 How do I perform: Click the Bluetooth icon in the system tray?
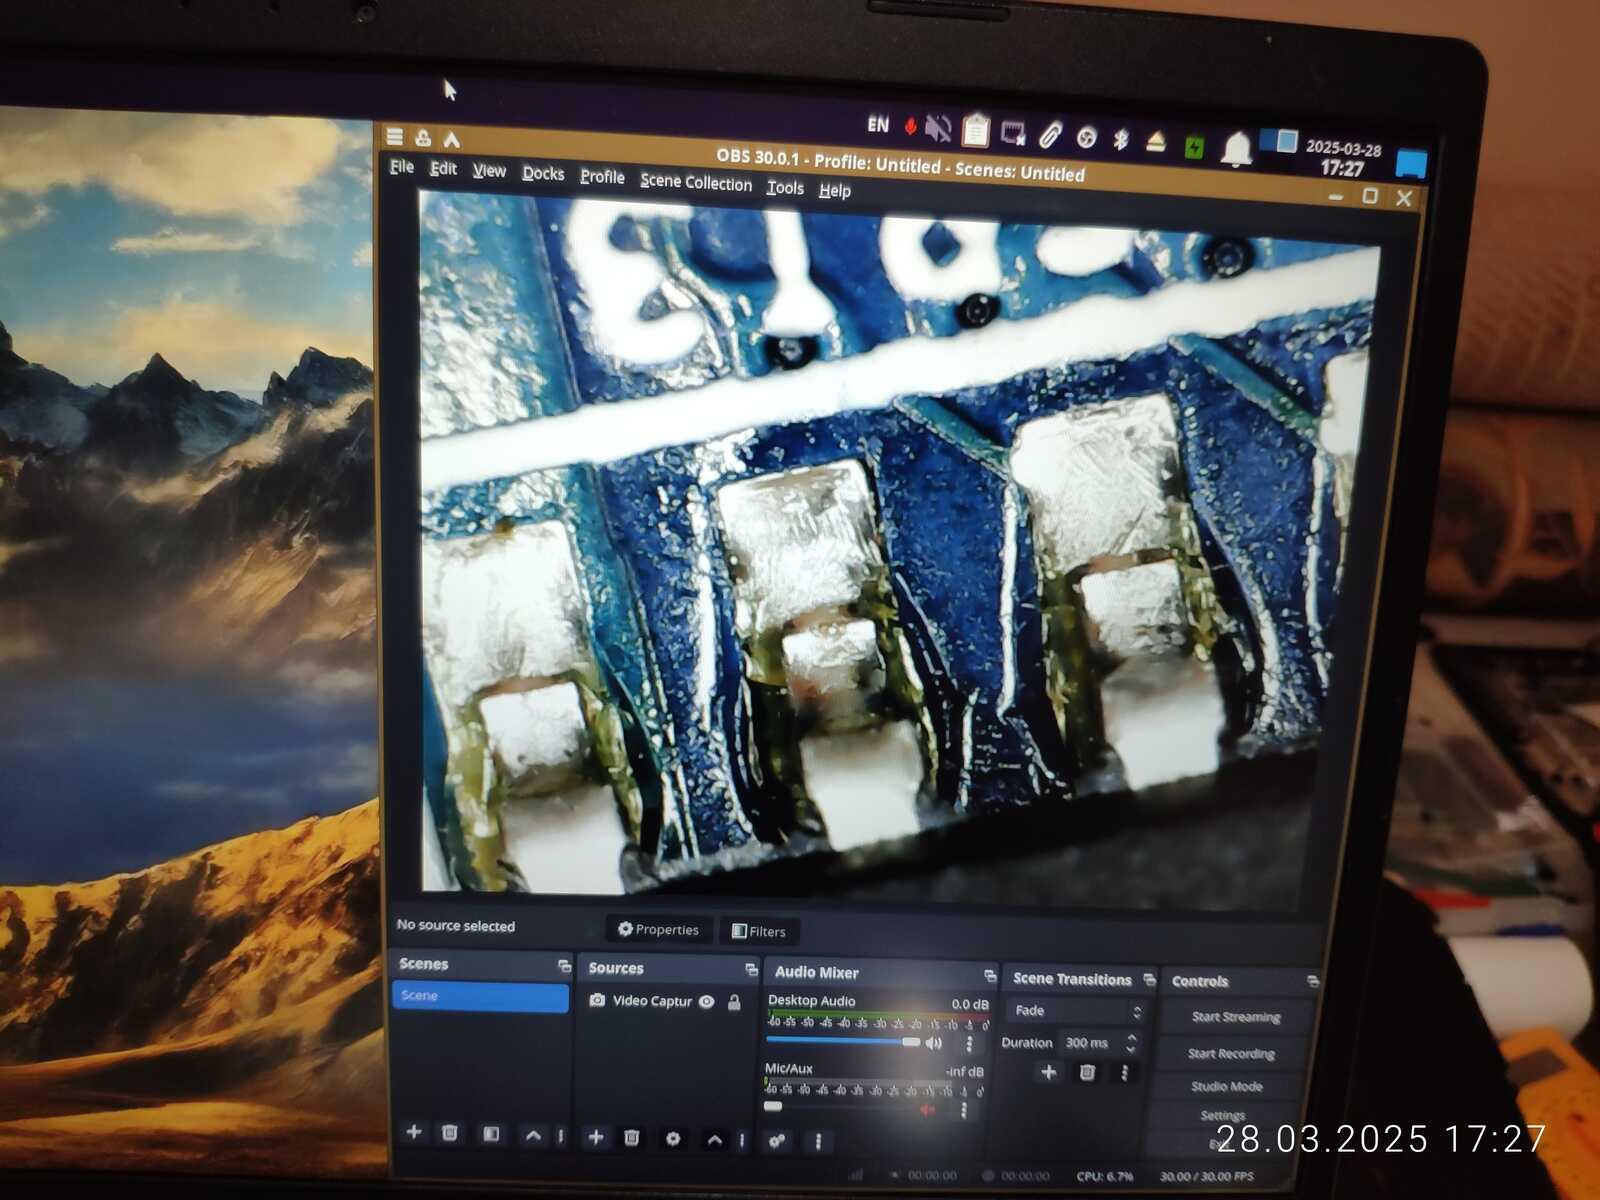[x=1121, y=138]
